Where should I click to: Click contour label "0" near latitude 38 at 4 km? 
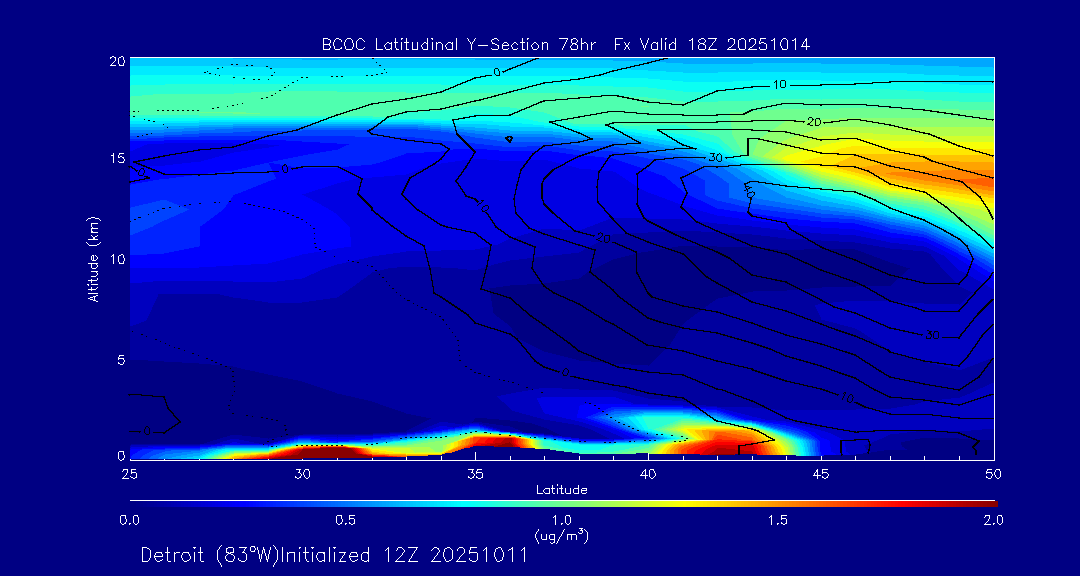coord(565,373)
